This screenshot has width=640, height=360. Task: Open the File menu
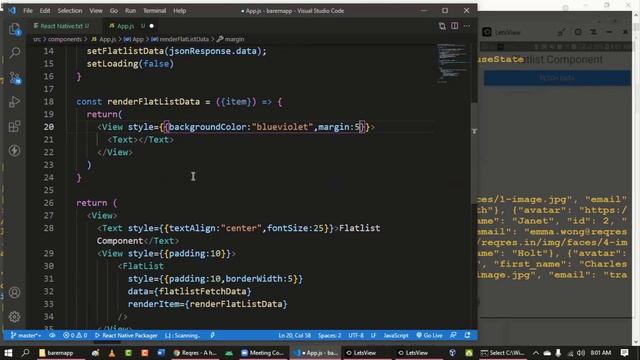(x=28, y=11)
